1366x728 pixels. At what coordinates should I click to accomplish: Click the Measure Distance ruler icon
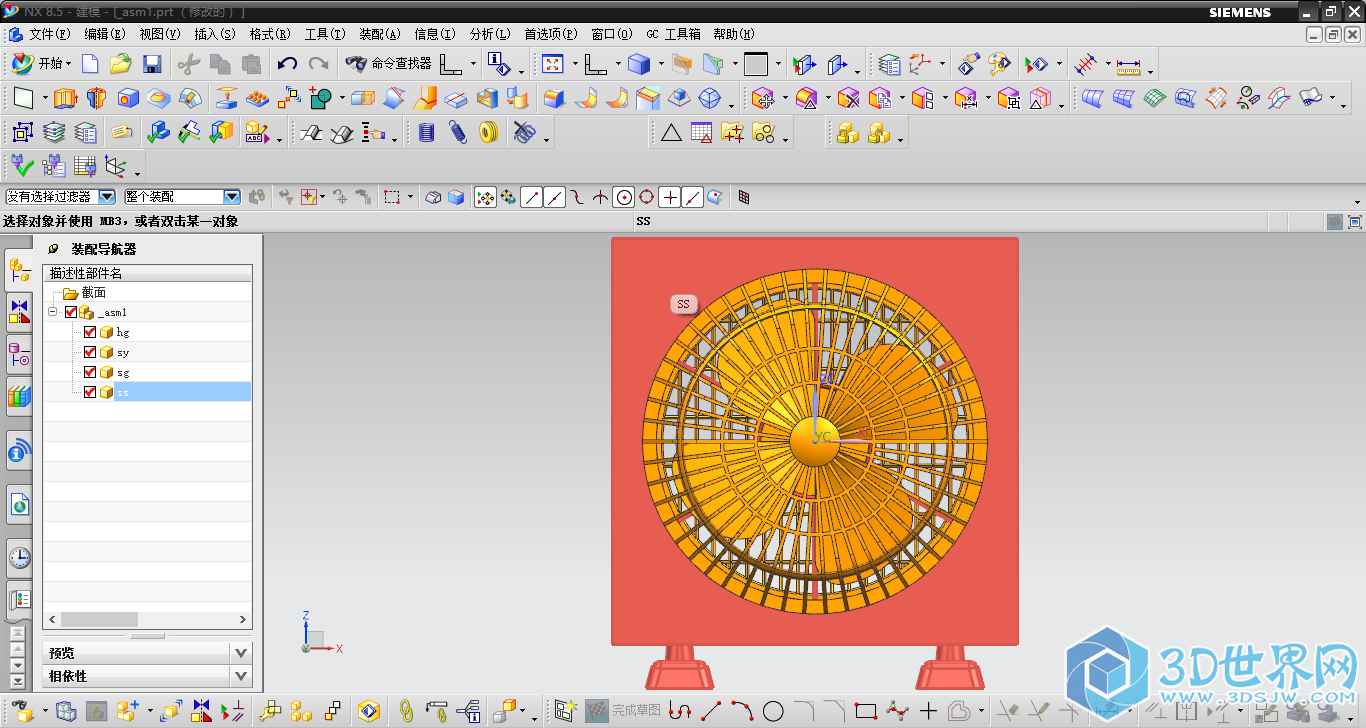[x=1129, y=64]
